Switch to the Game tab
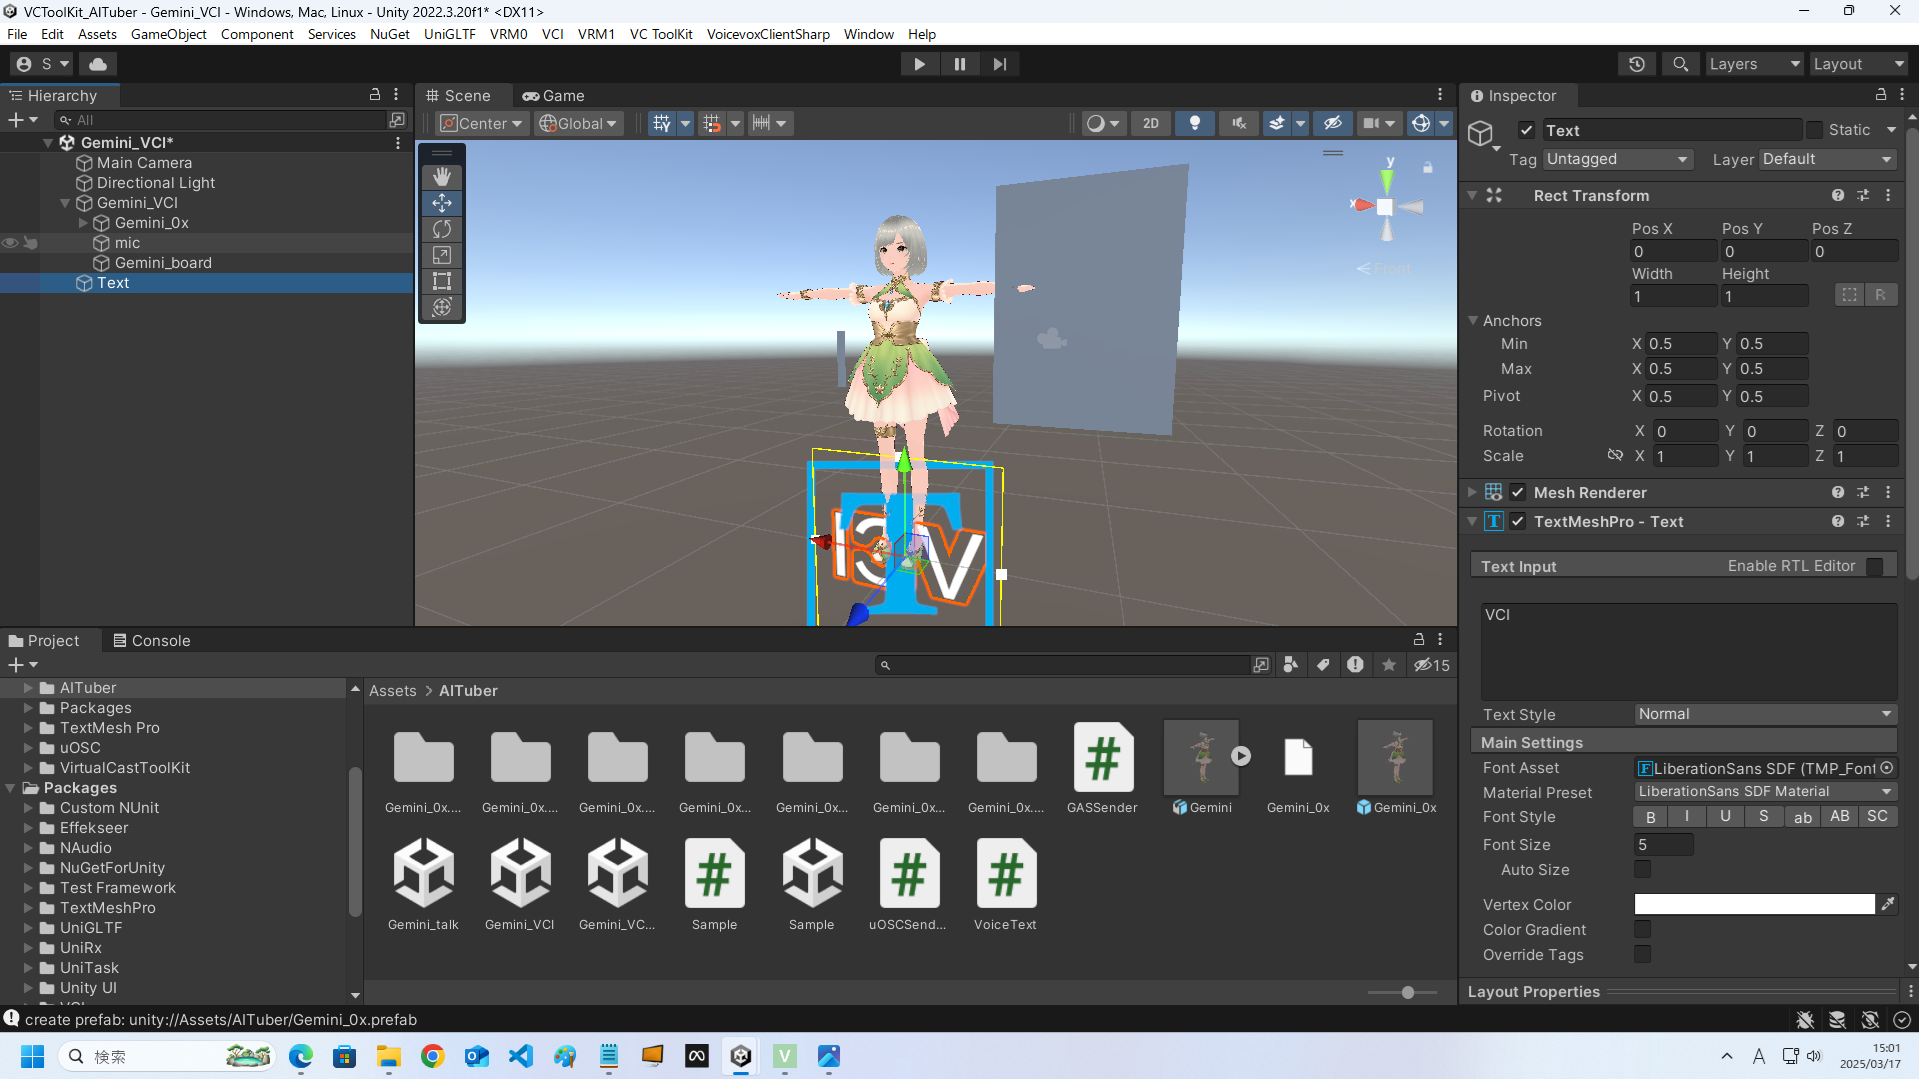The height and width of the screenshot is (1080, 1919). [x=554, y=95]
